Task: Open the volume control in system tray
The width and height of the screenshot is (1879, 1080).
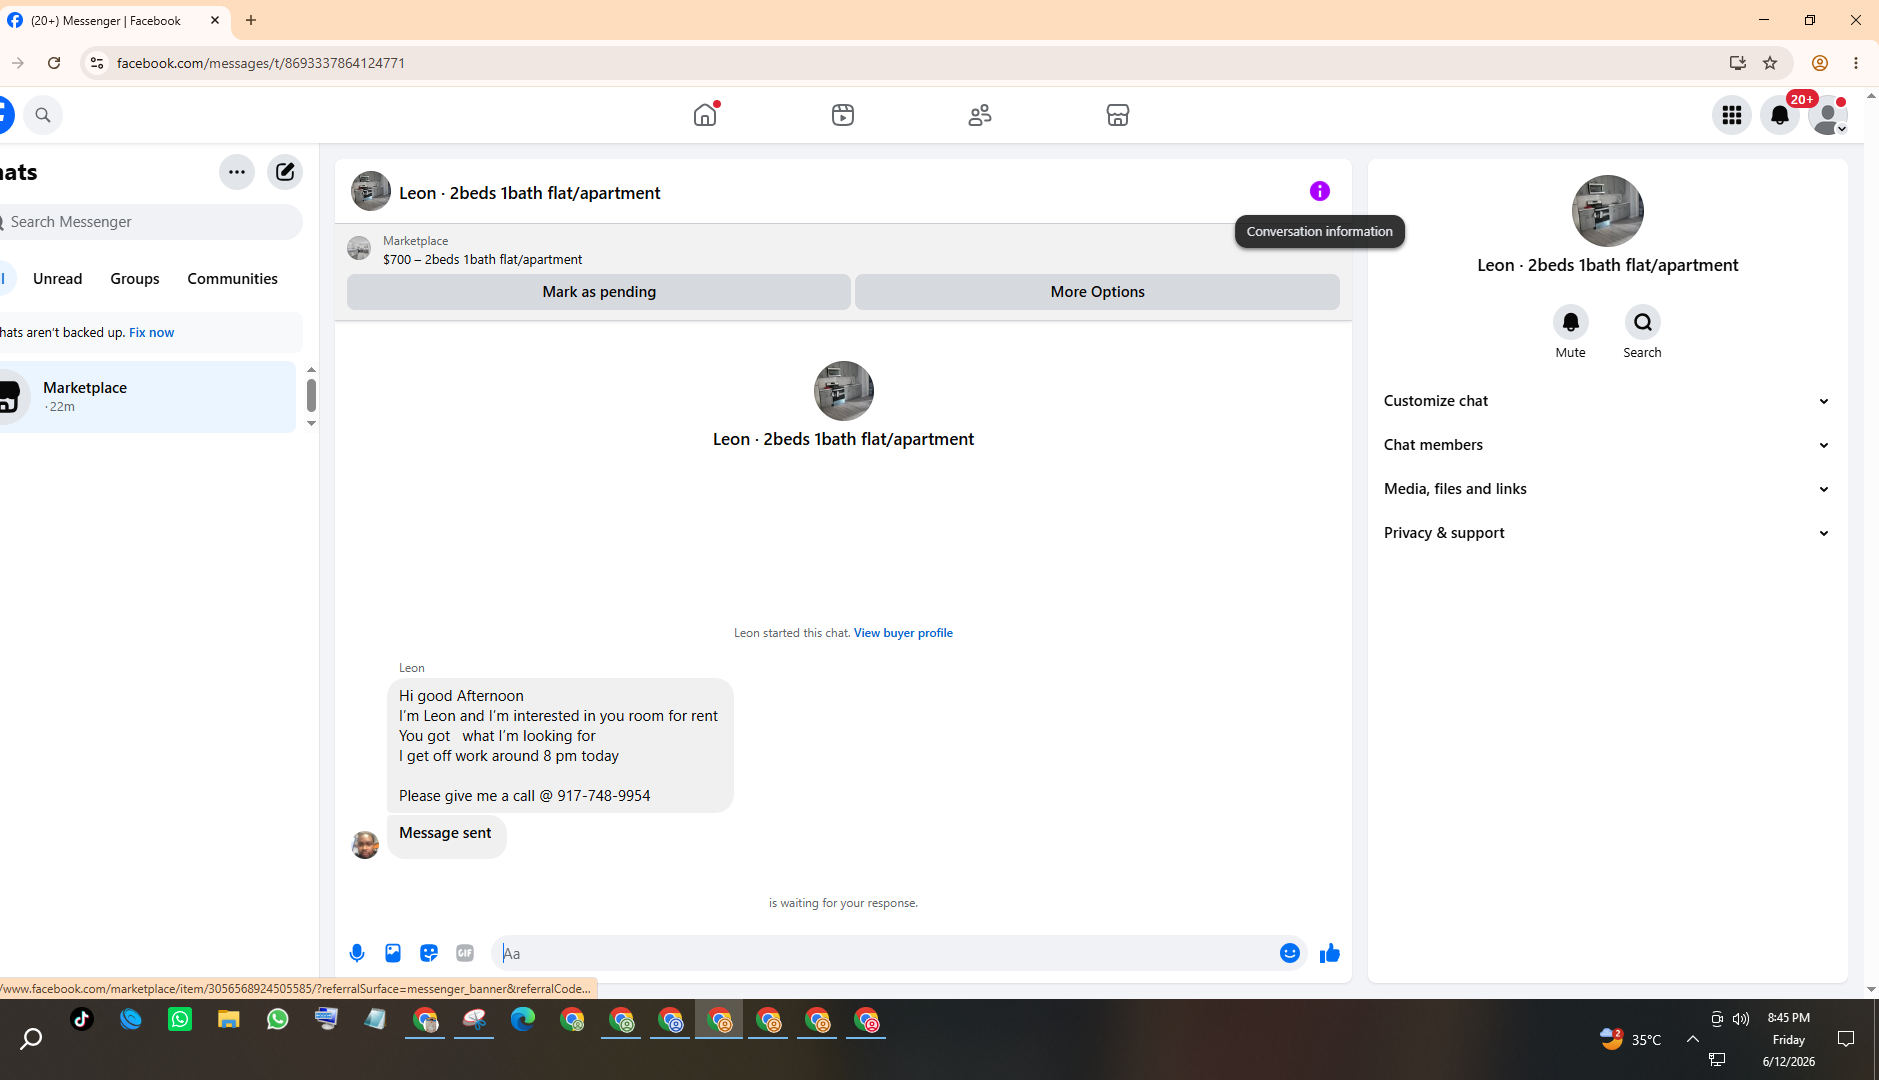Action: [1741, 1019]
